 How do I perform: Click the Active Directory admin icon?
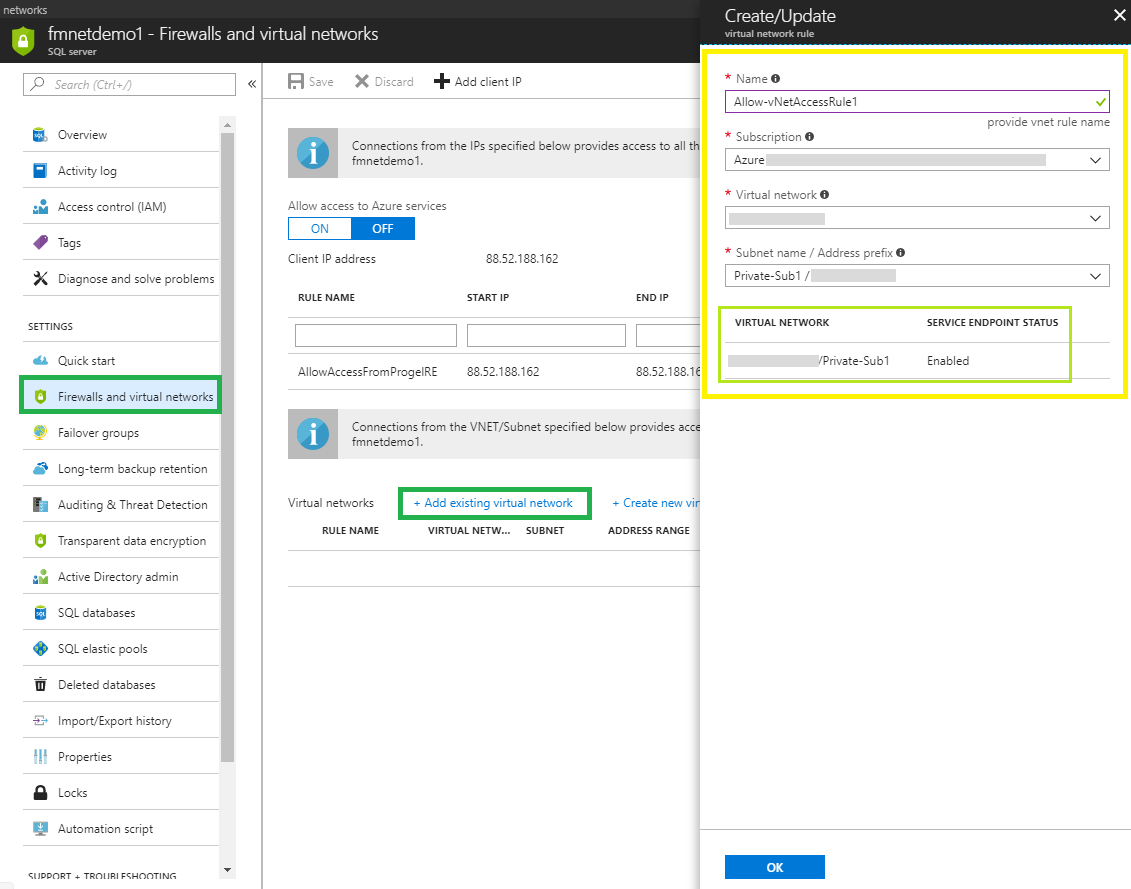click(x=40, y=577)
